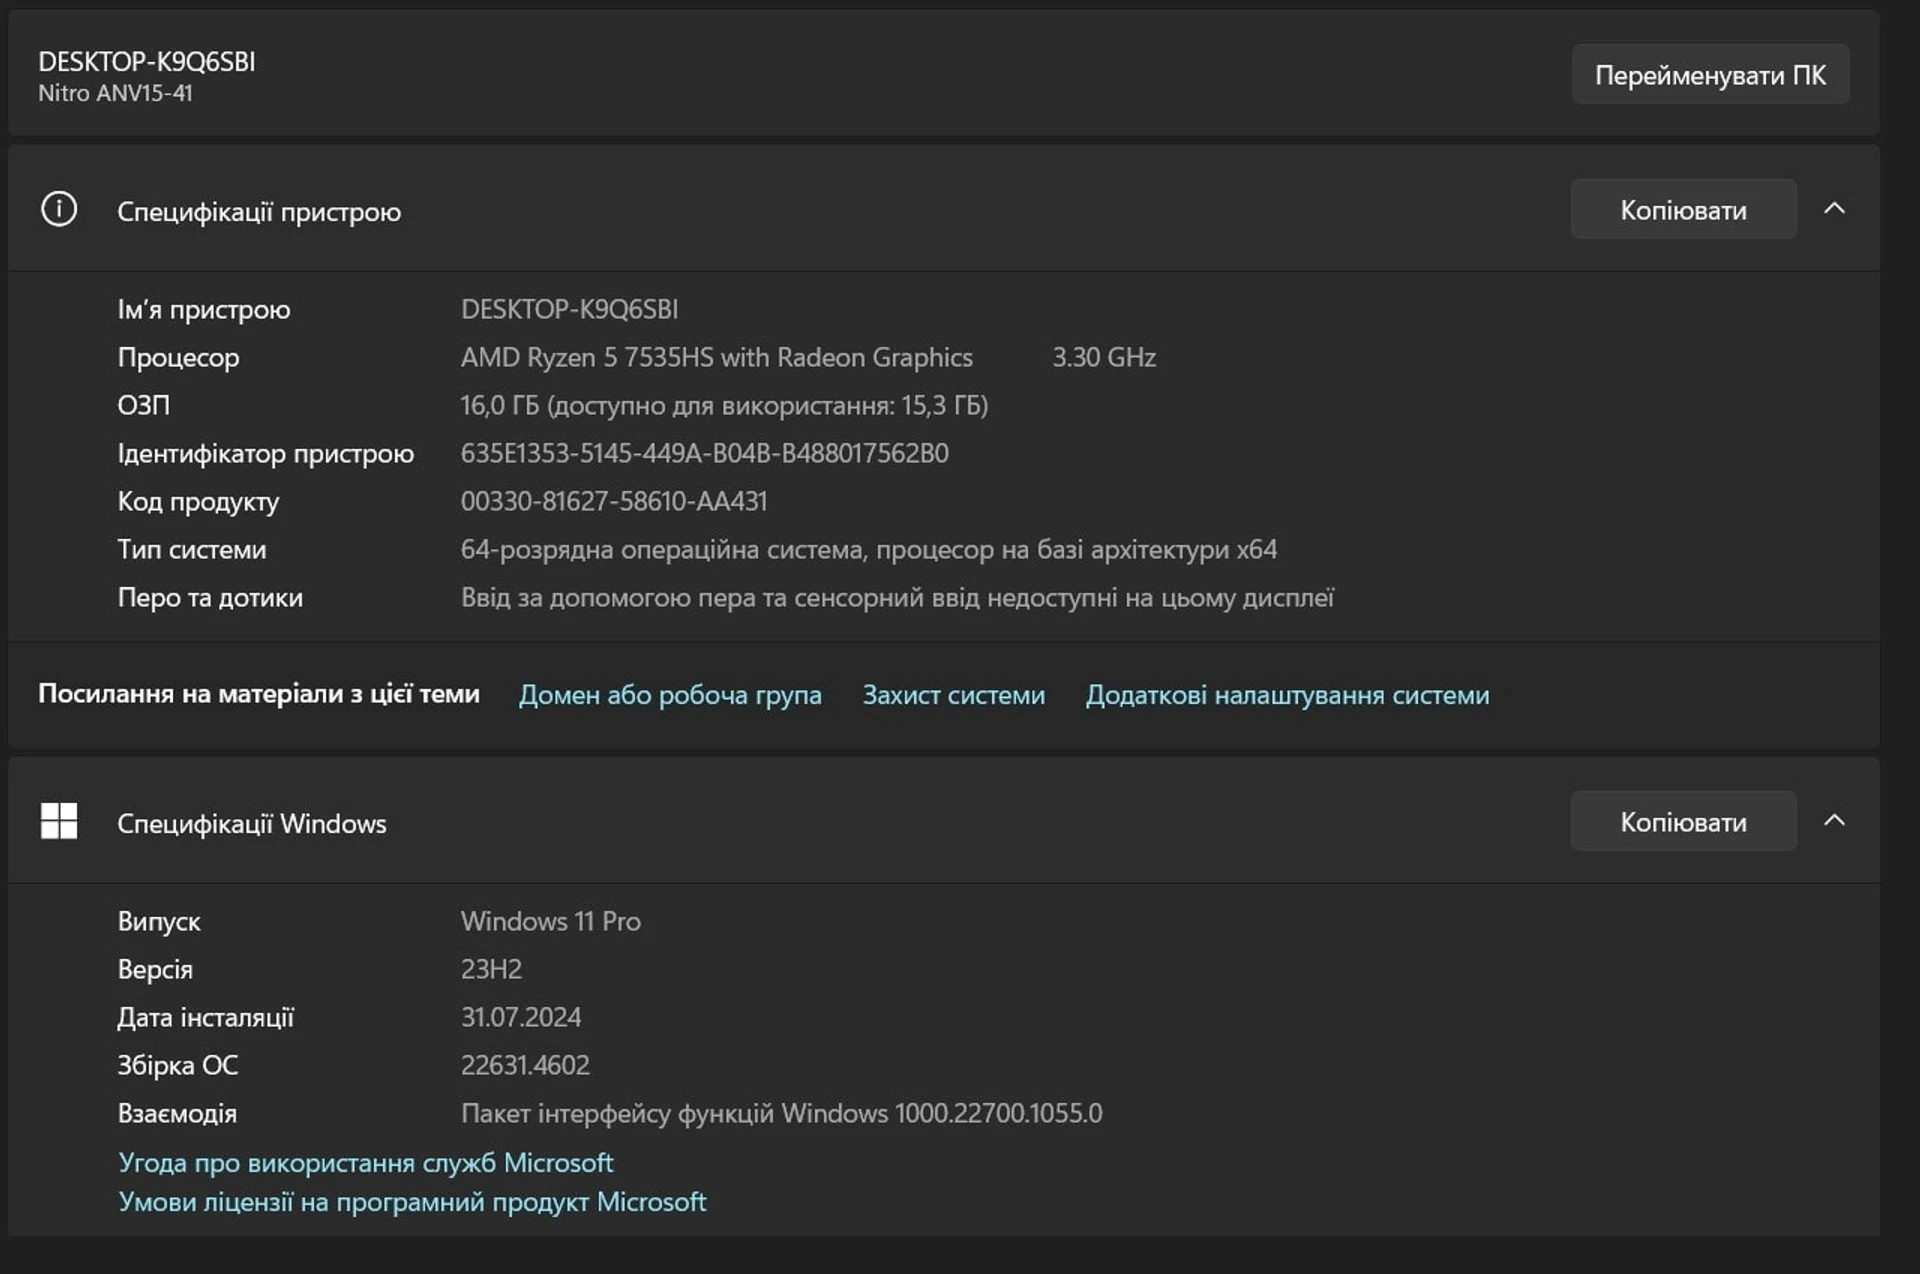Image resolution: width=1920 pixels, height=1274 pixels.
Task: Click the Збірка ОС label
Action: (x=178, y=1066)
